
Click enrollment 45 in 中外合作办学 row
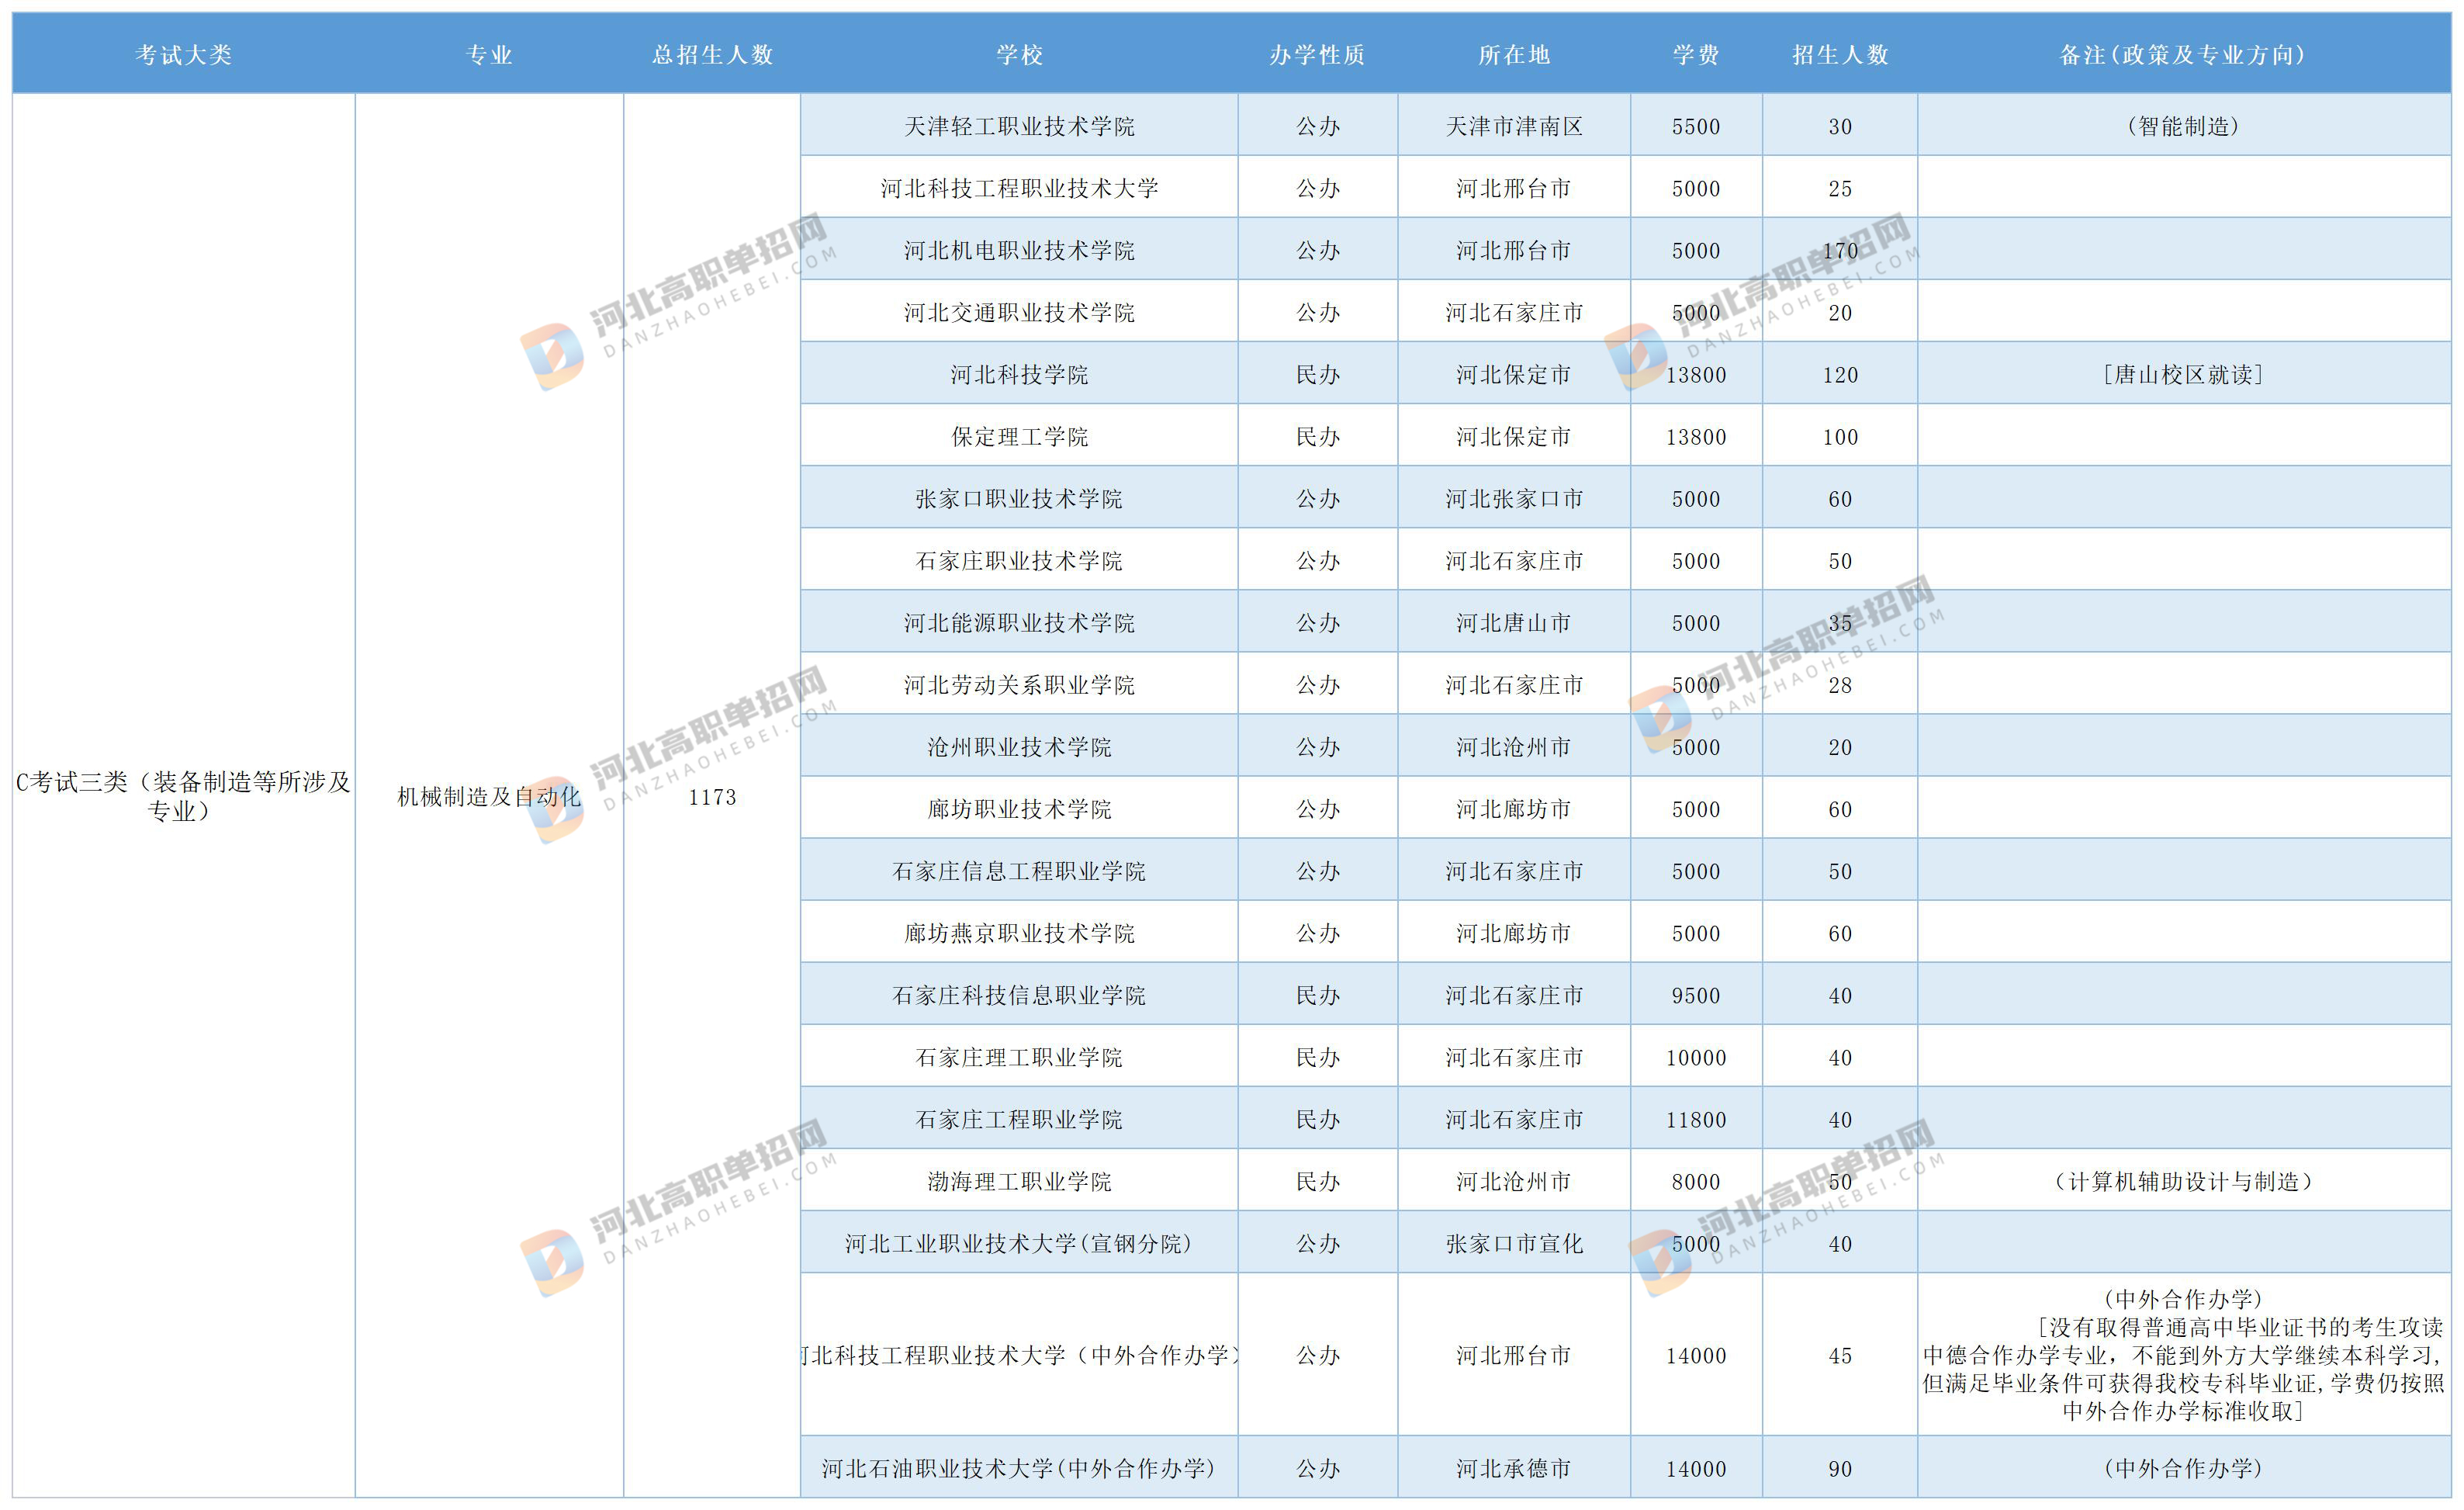click(1840, 1356)
